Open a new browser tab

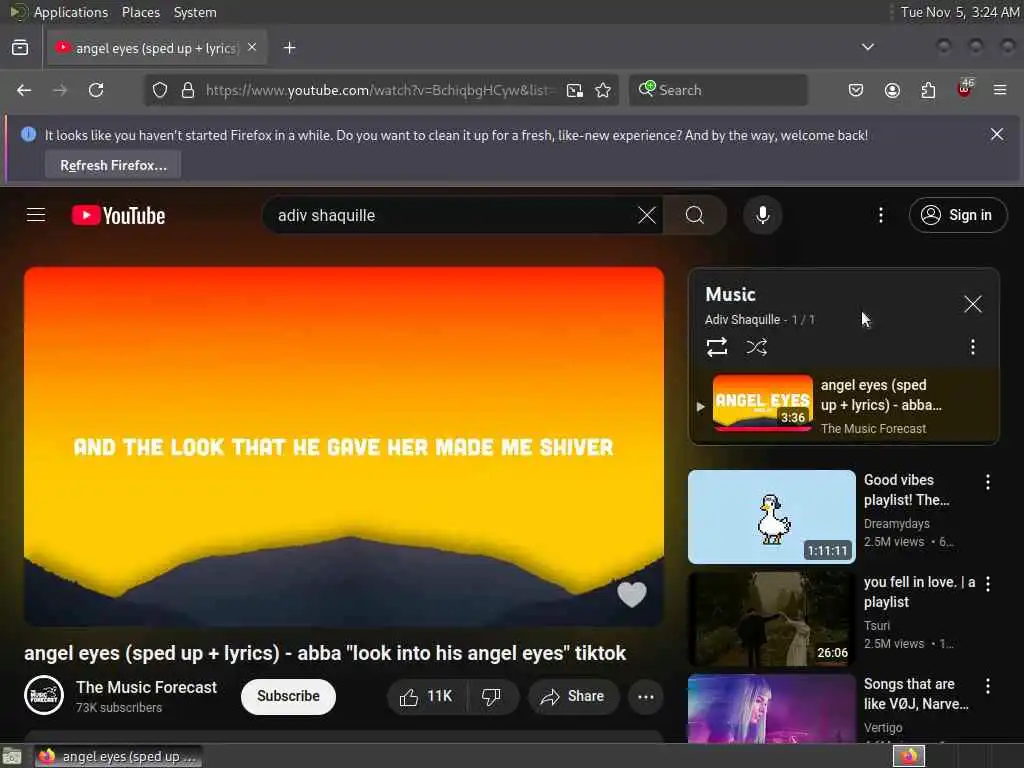tap(289, 48)
